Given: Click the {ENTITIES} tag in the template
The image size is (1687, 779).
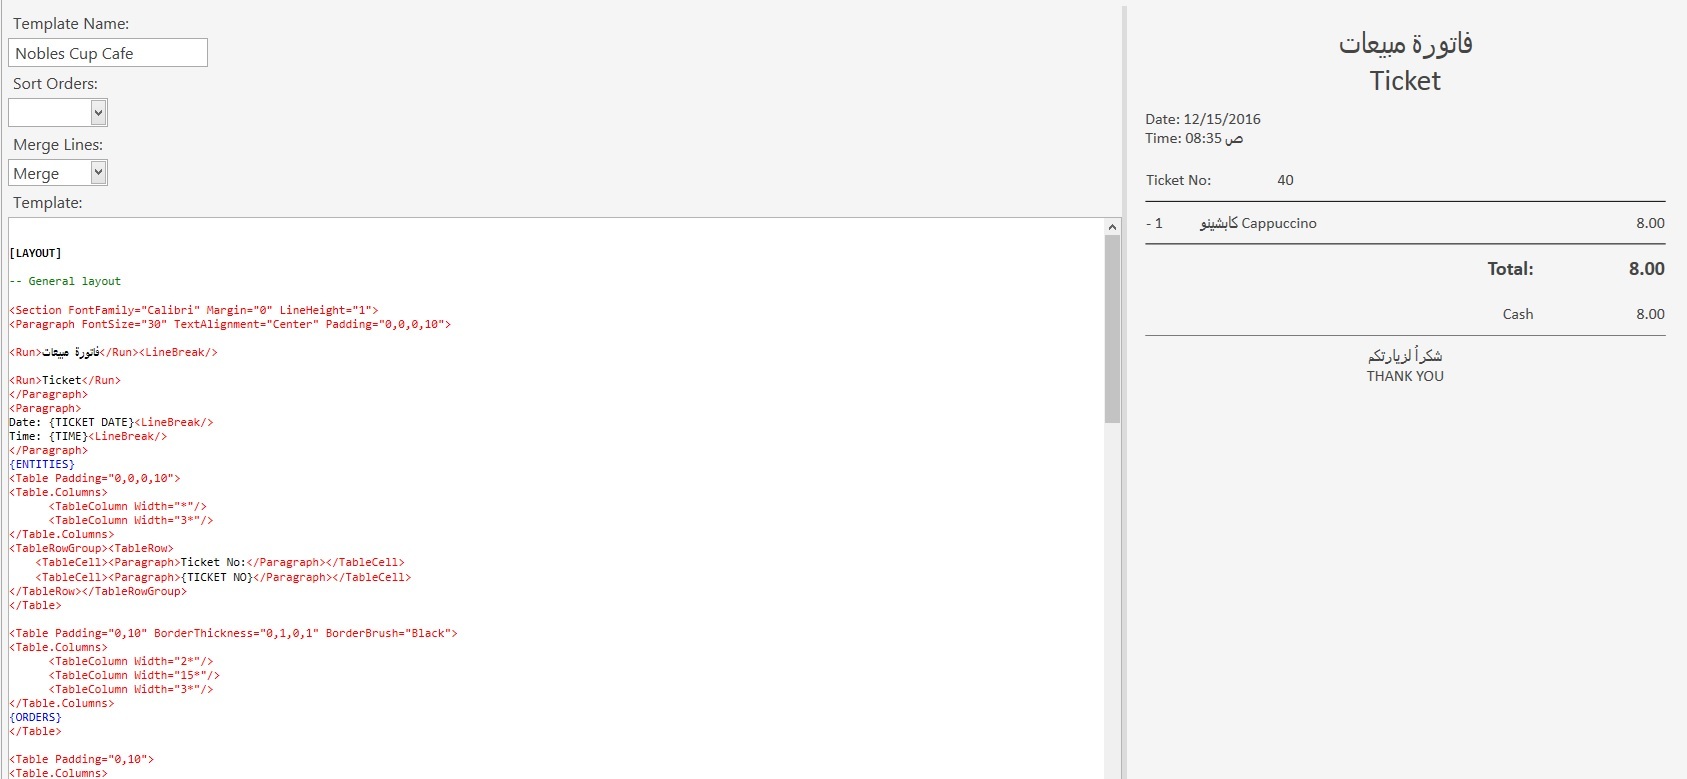Looking at the screenshot, I should coord(42,464).
